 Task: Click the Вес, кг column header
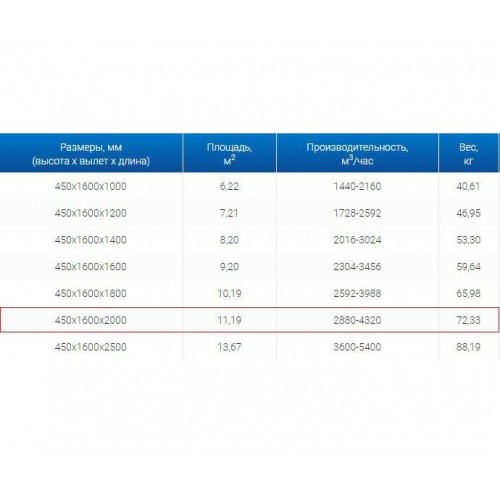coord(468,153)
